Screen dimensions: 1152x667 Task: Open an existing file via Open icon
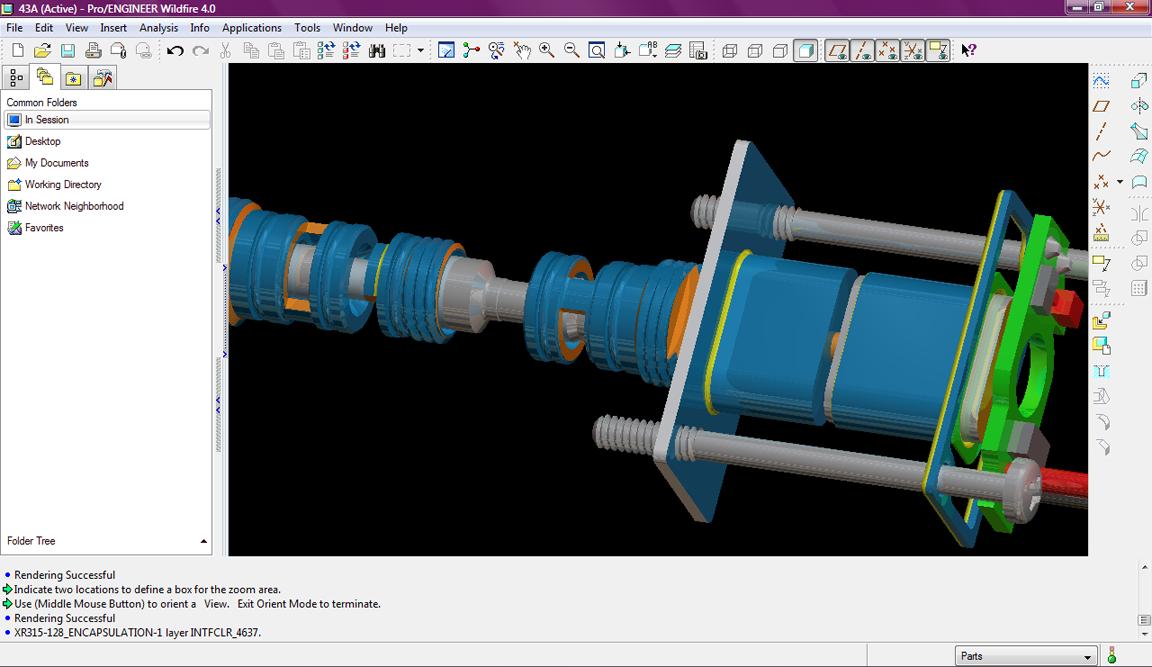(x=43, y=51)
